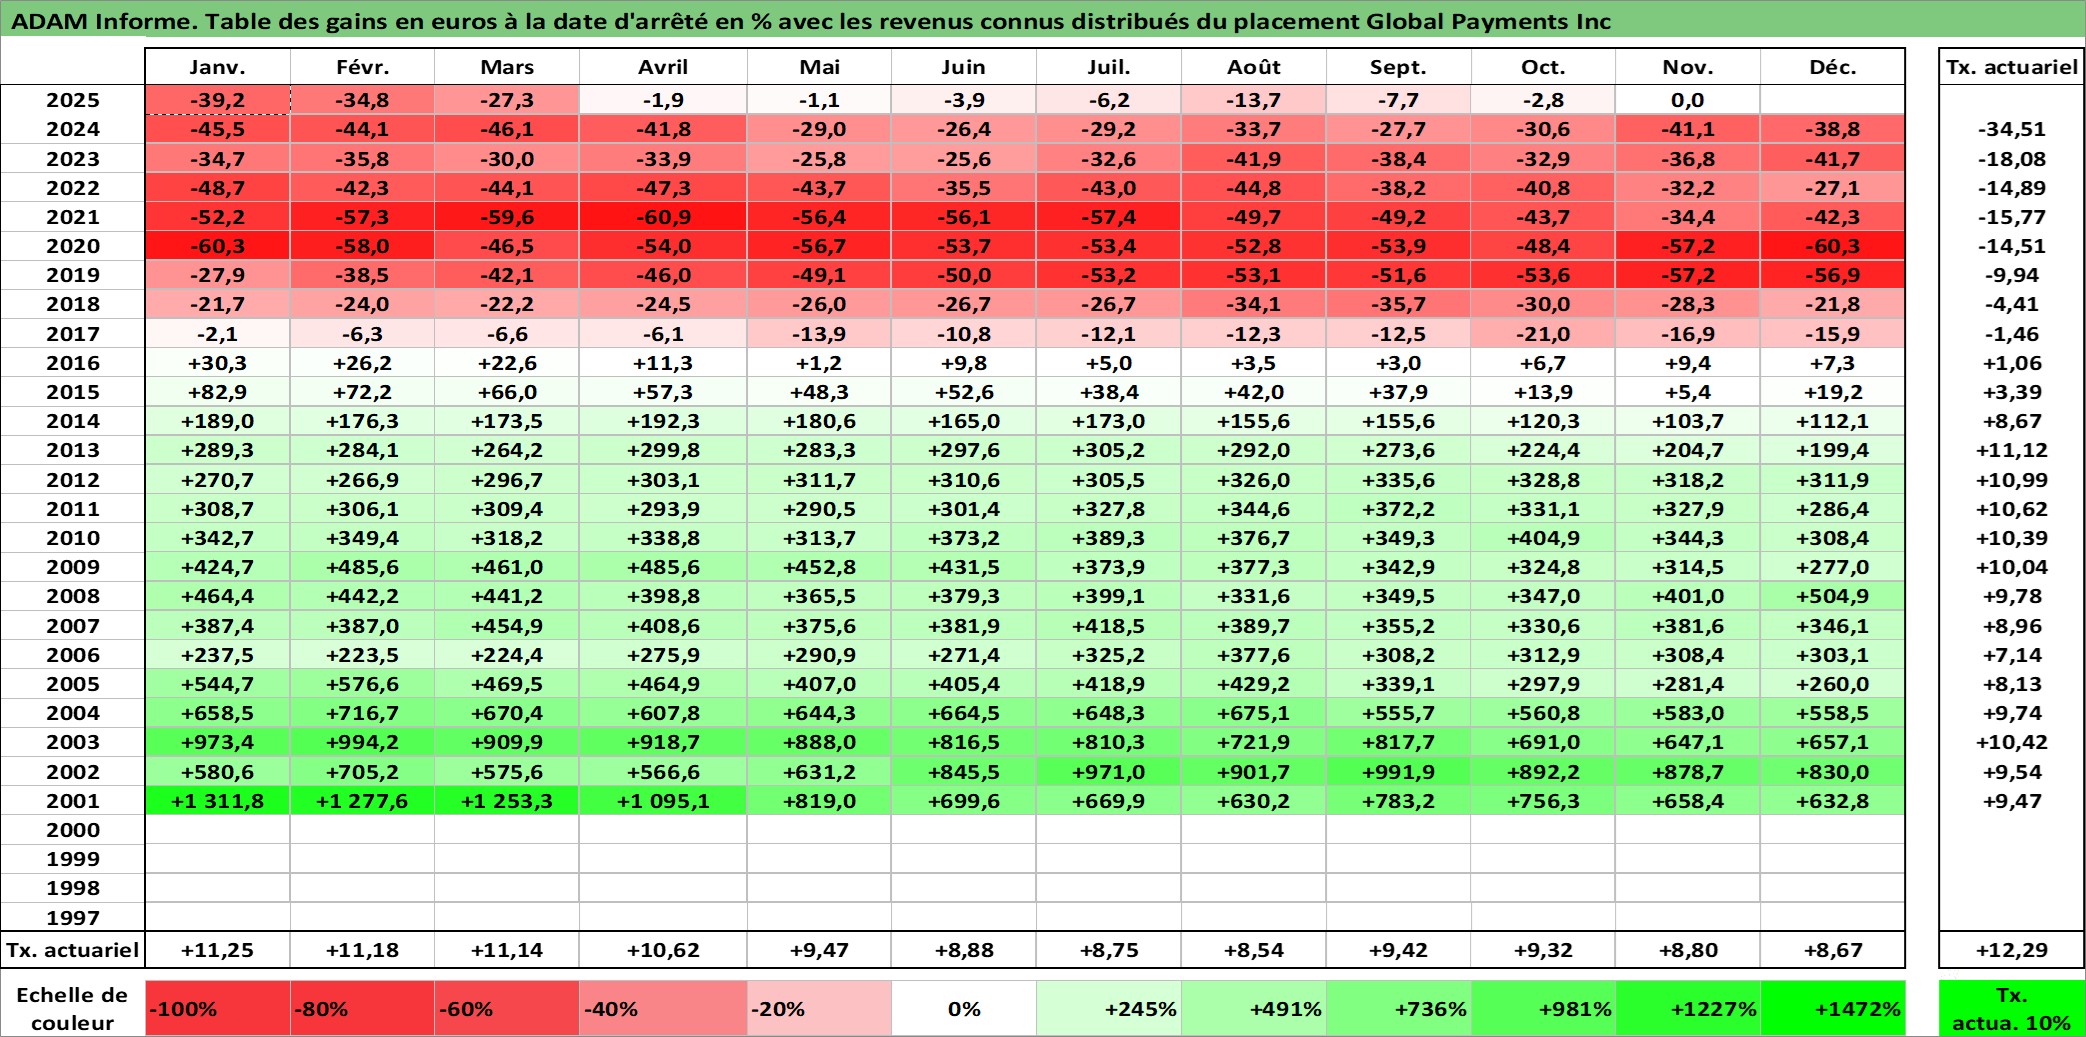Select the Tx. actuariel bottom row label
2086x1037 pixels.
coord(73,950)
